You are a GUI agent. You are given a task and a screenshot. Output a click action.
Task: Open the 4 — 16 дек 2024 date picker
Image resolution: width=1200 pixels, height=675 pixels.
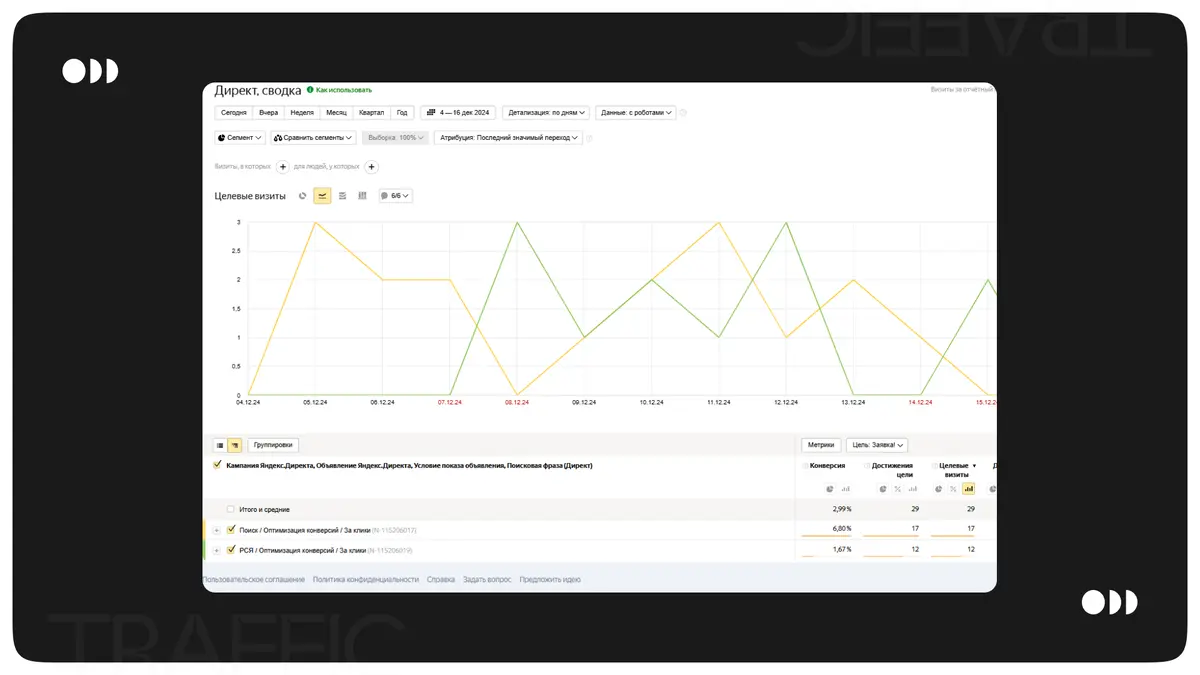pyautogui.click(x=458, y=113)
